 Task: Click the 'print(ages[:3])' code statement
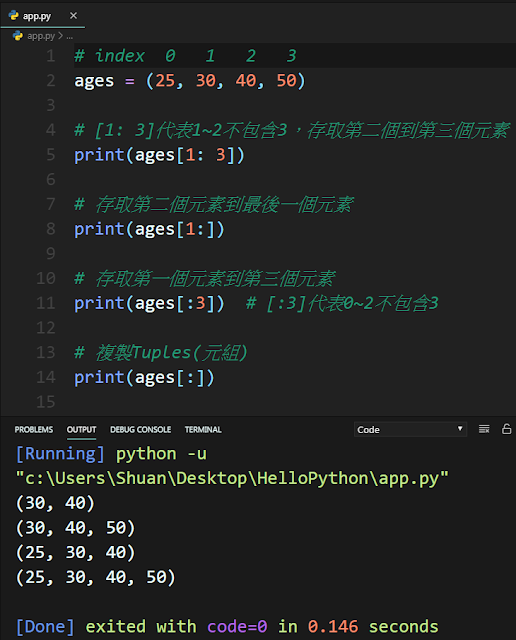coord(149,304)
